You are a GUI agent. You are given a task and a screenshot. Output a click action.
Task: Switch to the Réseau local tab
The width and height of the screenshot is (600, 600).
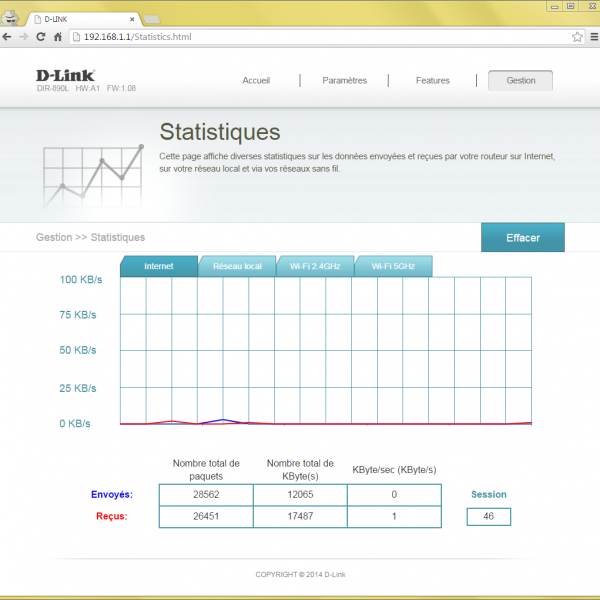[x=237, y=266]
